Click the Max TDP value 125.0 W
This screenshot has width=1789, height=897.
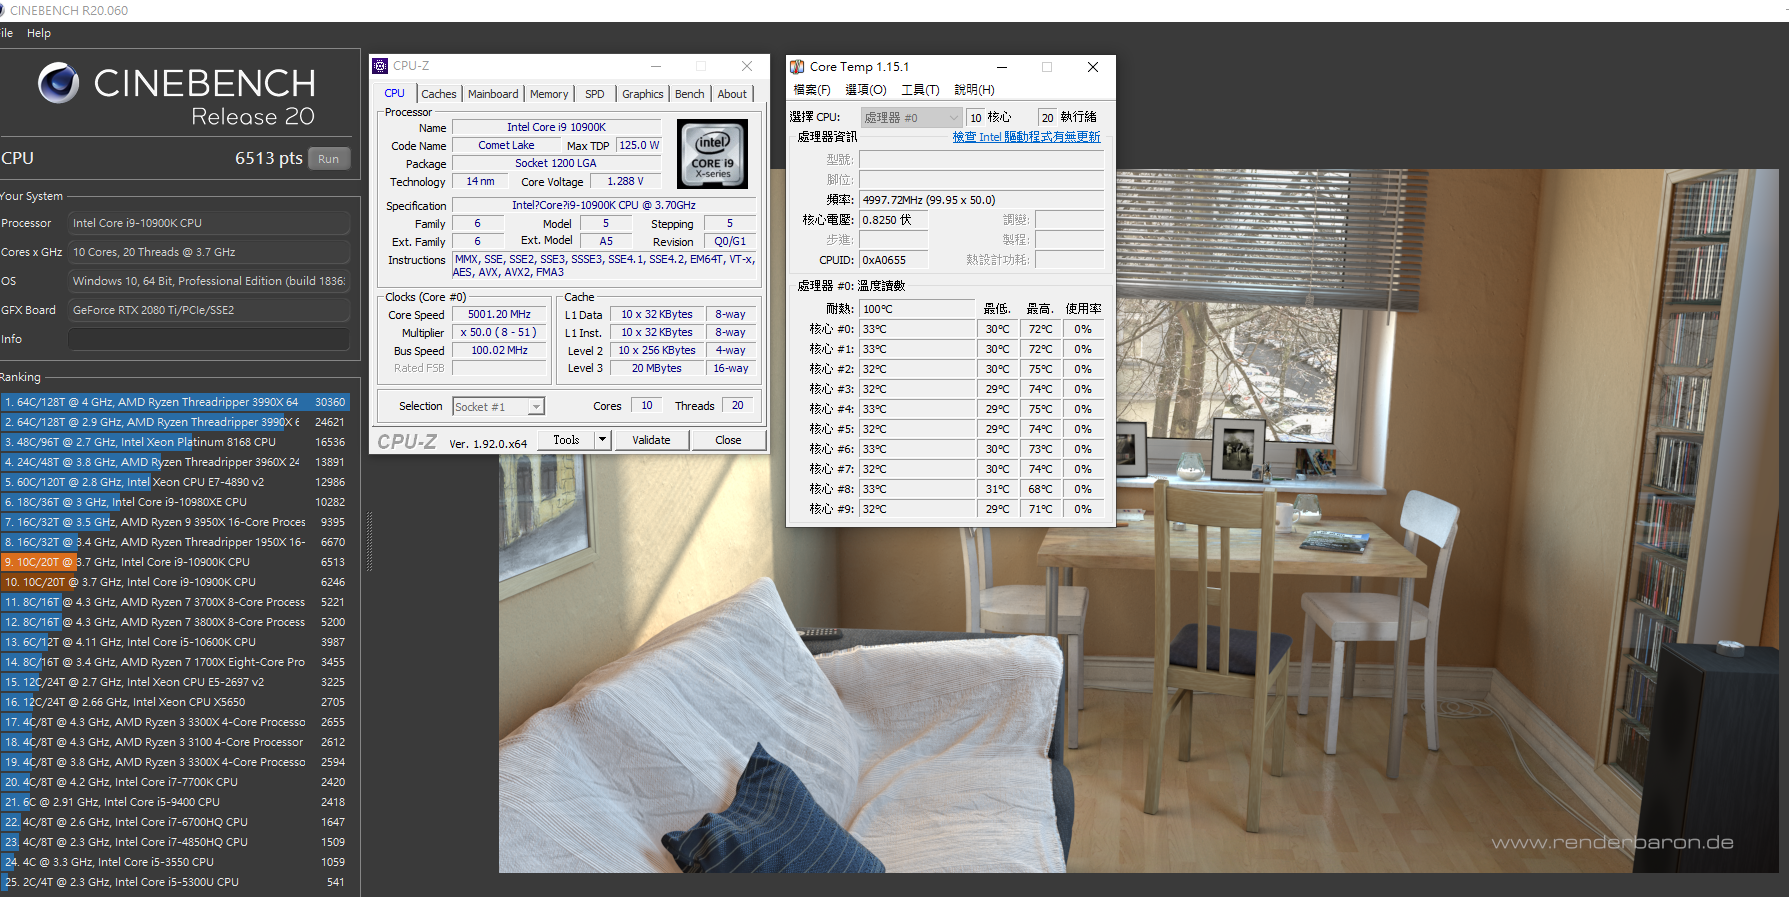click(x=639, y=145)
